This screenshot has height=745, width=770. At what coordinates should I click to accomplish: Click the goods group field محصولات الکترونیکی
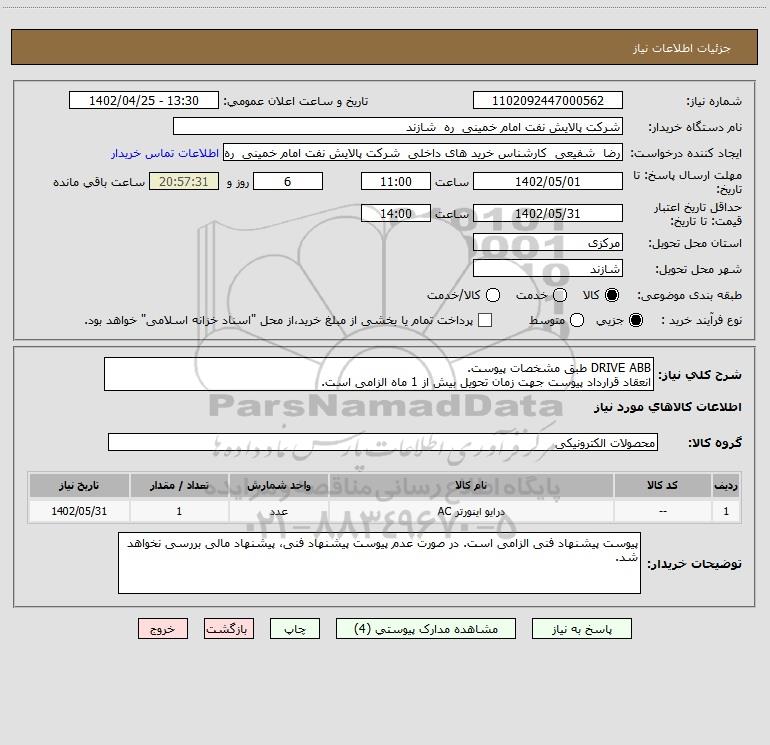383,442
